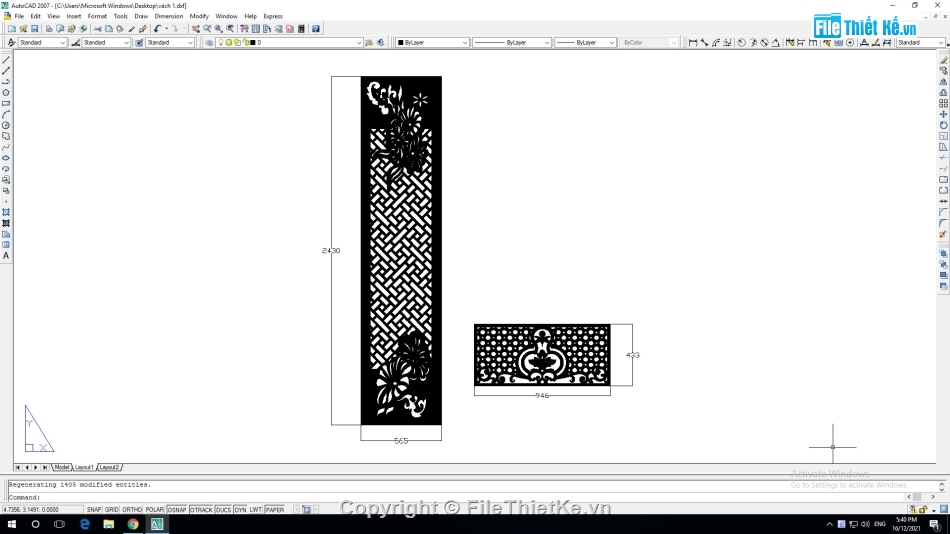Screen dimensions: 950x534
Task: Toggle OSNAP in status bar
Action: tap(177, 510)
